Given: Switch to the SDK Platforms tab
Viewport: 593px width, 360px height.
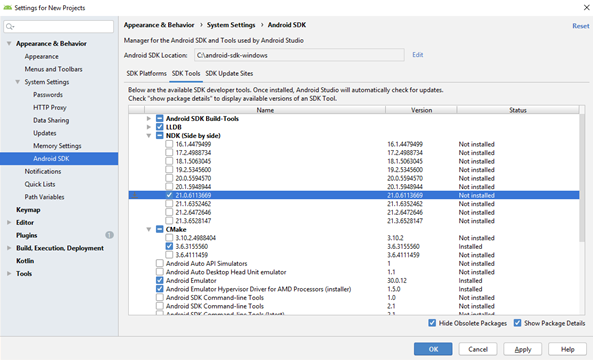Looking at the screenshot, I should point(146,73).
